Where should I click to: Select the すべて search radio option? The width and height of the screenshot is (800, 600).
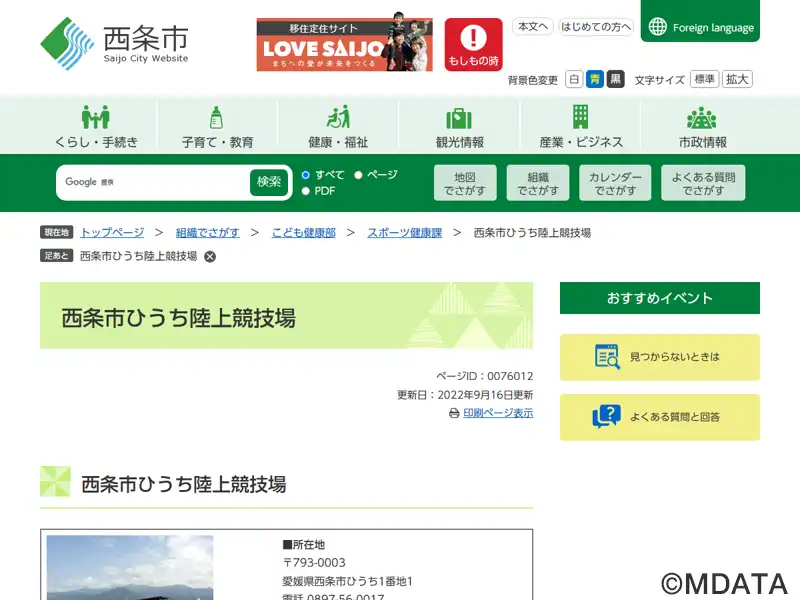point(306,175)
